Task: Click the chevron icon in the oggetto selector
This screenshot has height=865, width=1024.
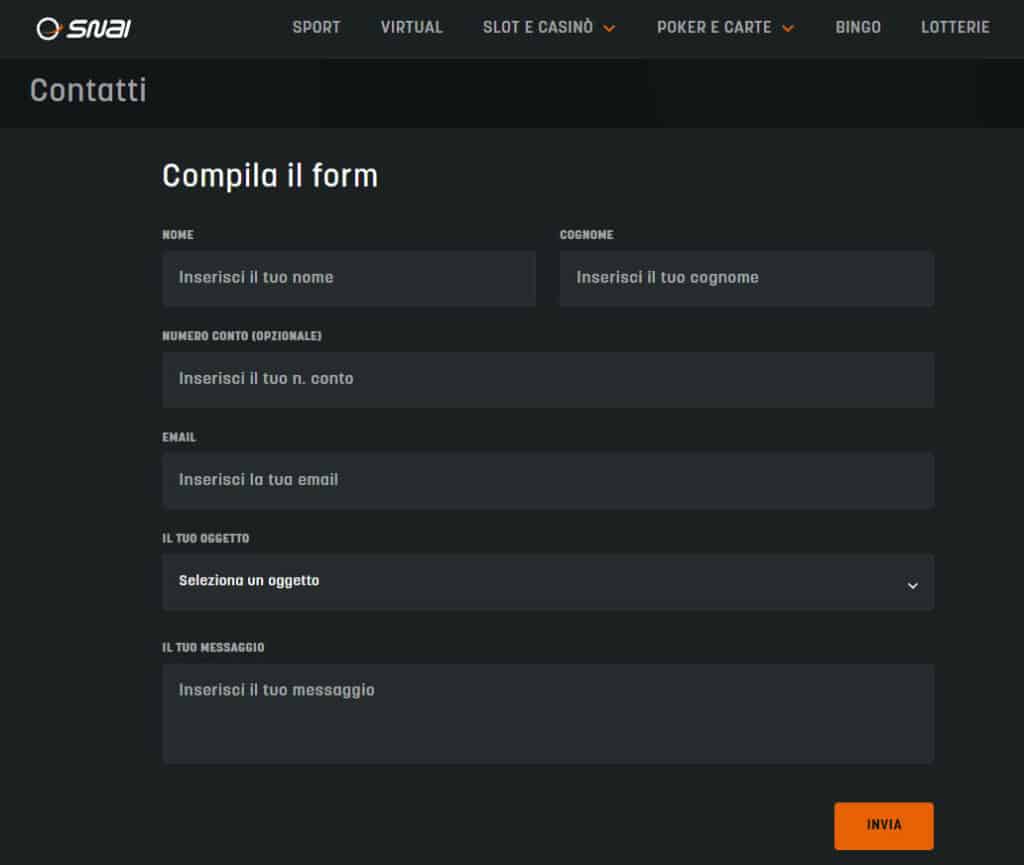Action: click(912, 585)
